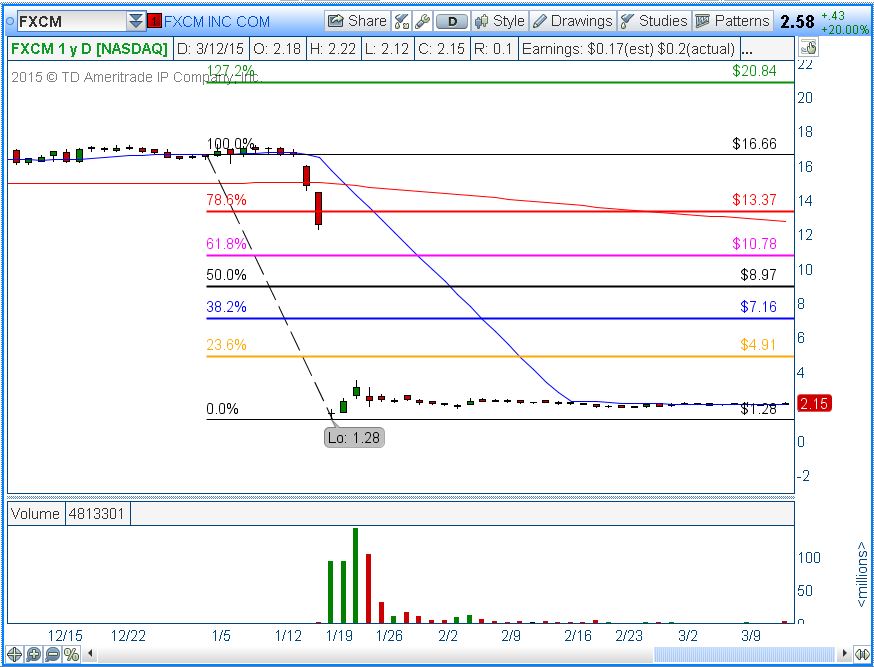Click the chart mode icon below Patterns
874x667 pixels.
click(x=810, y=47)
